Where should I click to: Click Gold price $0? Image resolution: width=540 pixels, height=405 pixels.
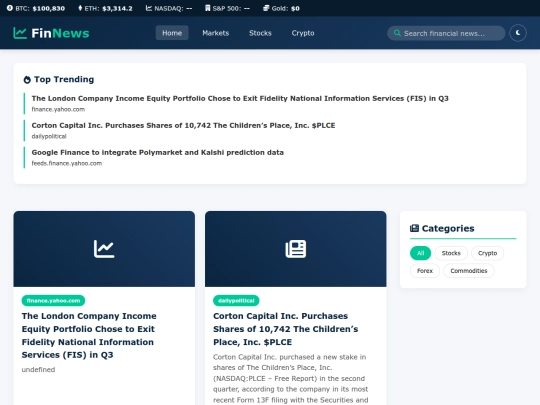295,8
